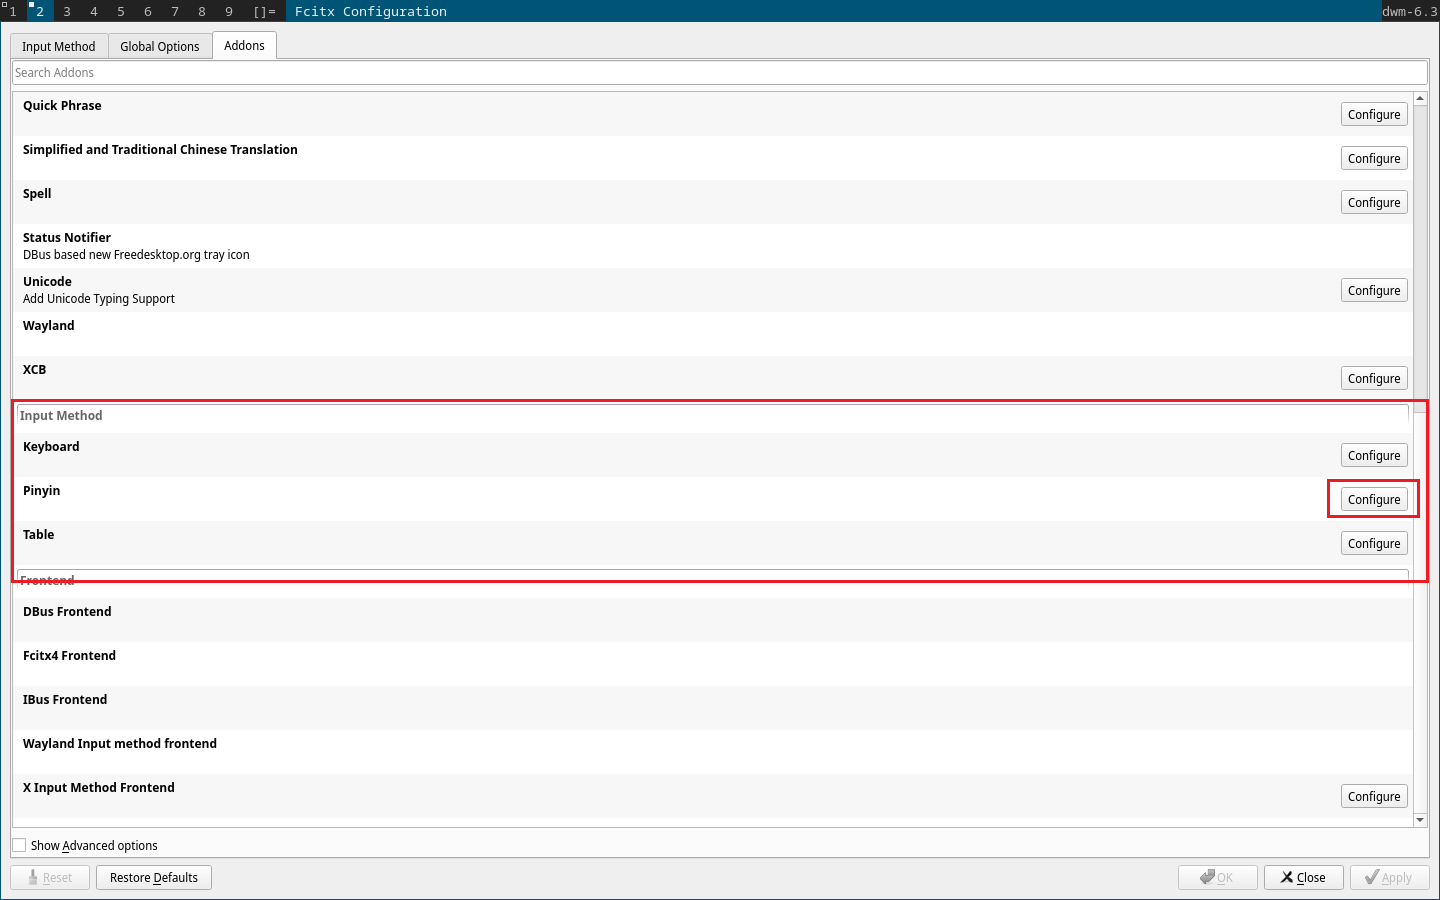Switch to the Input Method tab

point(59,46)
